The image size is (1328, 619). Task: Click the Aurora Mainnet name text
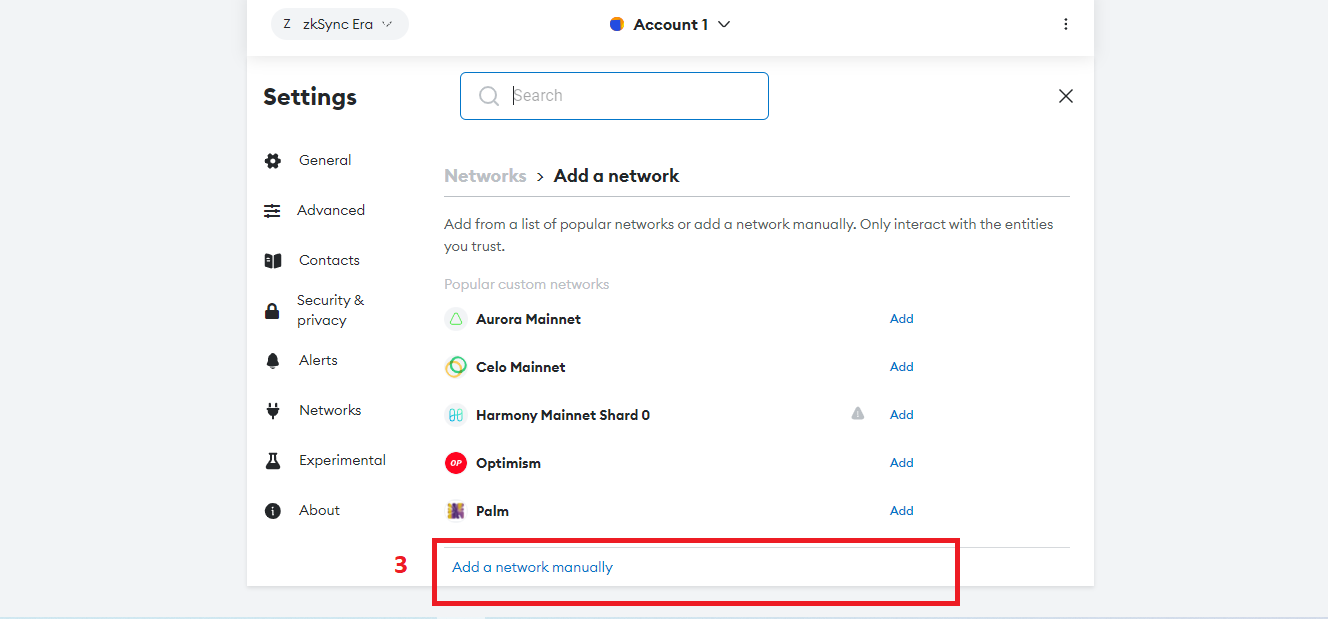pyautogui.click(x=528, y=319)
